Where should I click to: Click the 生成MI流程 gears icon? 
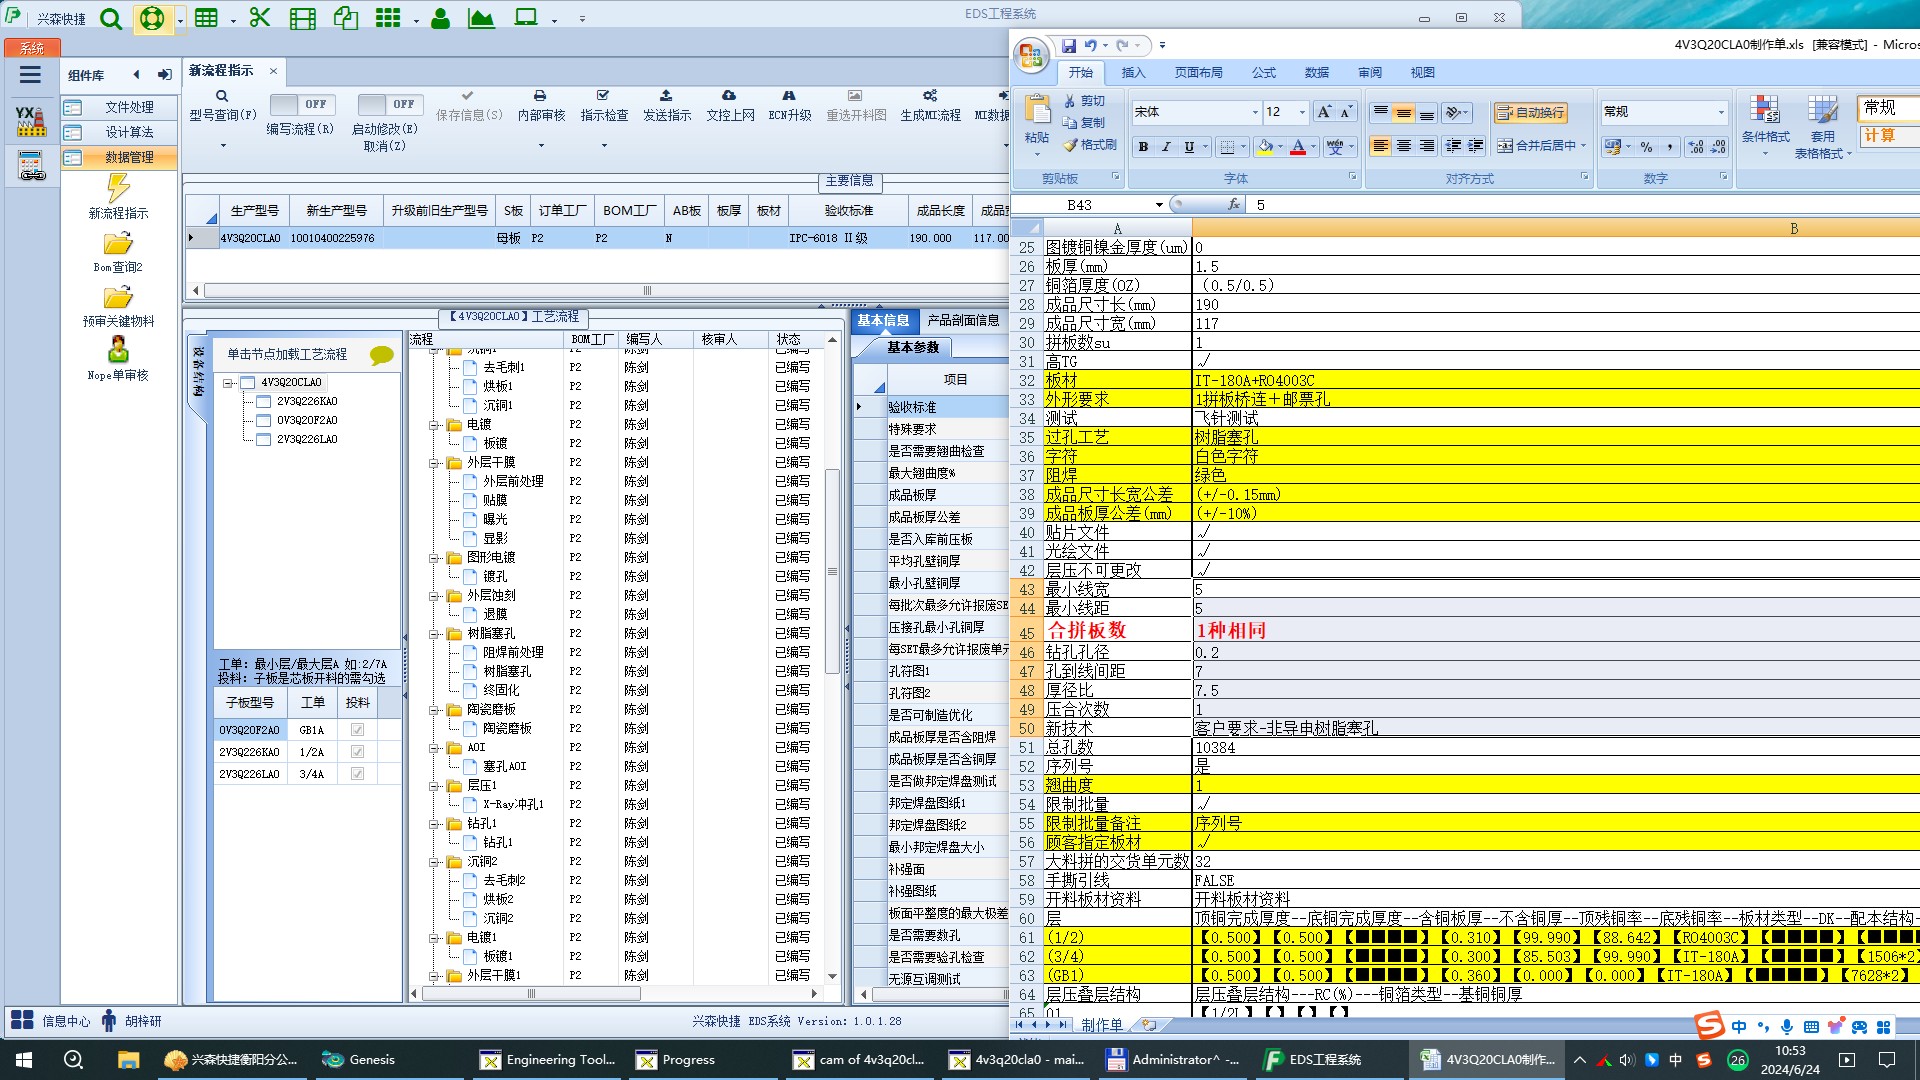[929, 96]
